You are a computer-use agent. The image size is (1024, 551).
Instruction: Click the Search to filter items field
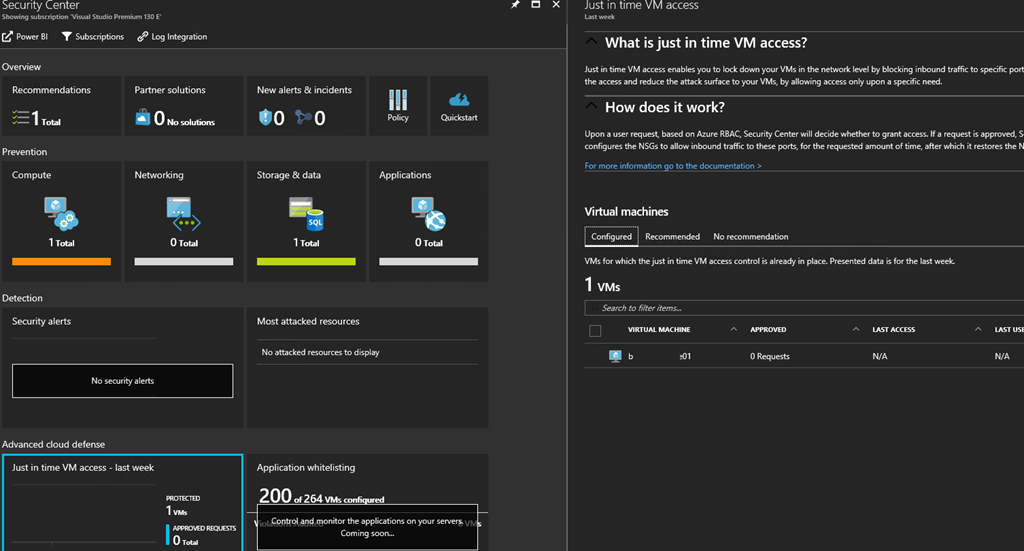pos(800,308)
